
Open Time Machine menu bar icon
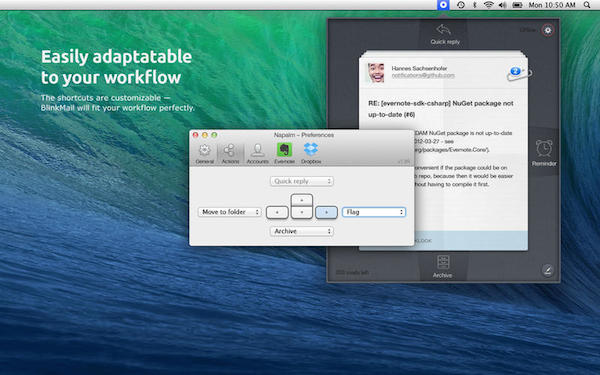(461, 5)
